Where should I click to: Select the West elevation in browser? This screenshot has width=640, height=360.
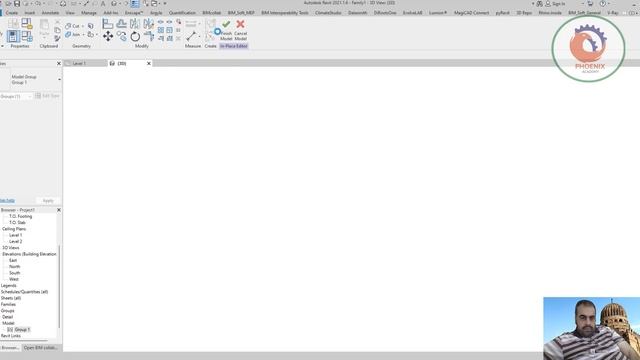tap(13, 279)
